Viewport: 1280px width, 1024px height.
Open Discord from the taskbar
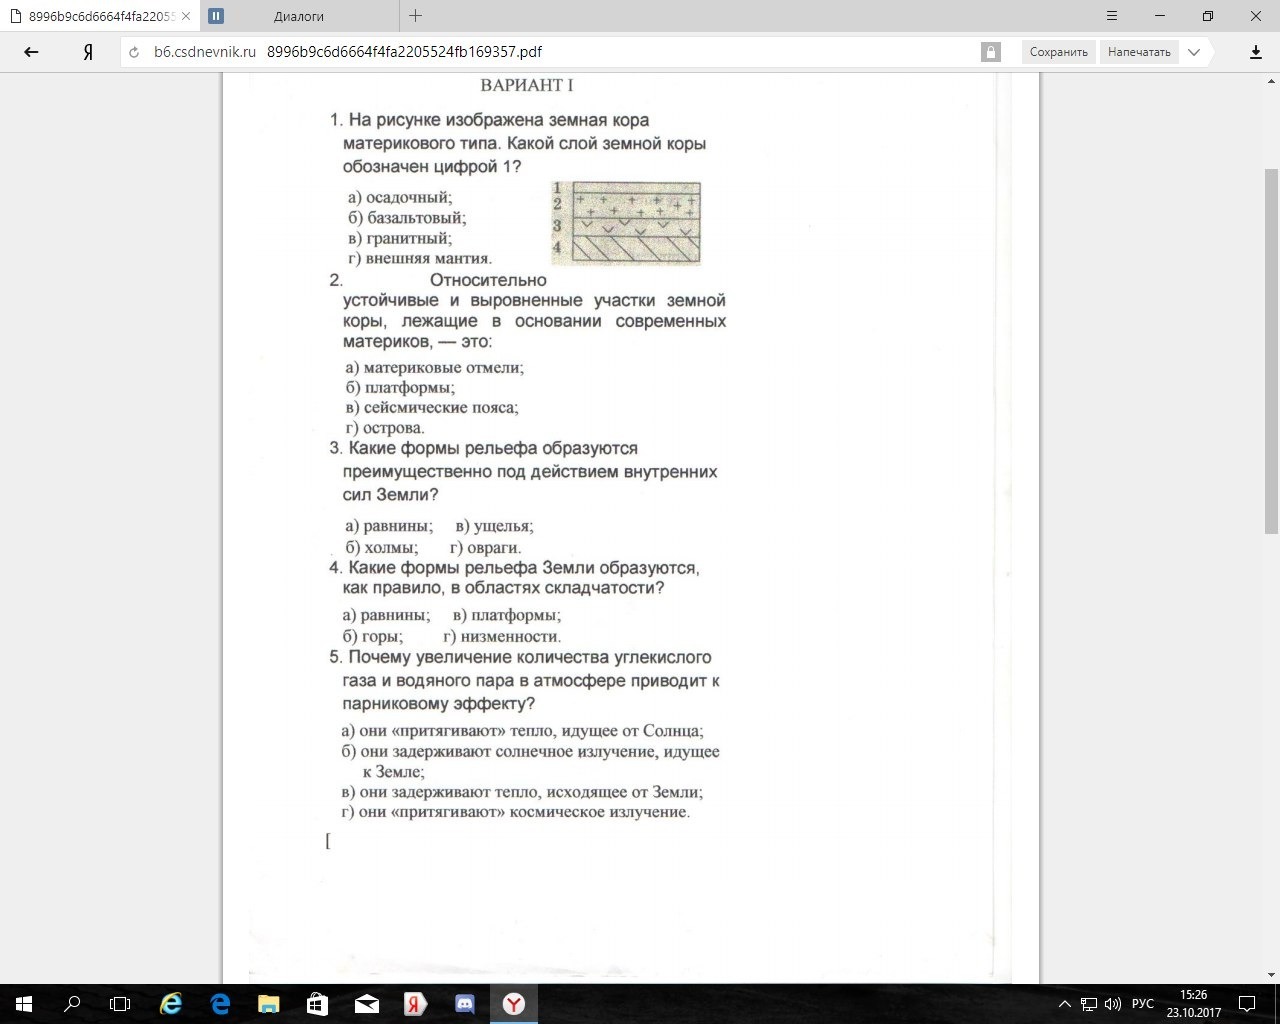pos(464,1004)
